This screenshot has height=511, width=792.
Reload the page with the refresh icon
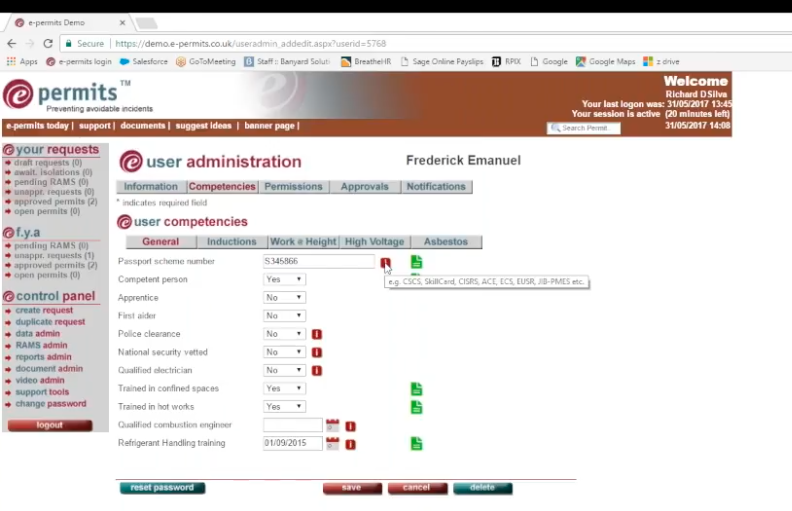48,43
